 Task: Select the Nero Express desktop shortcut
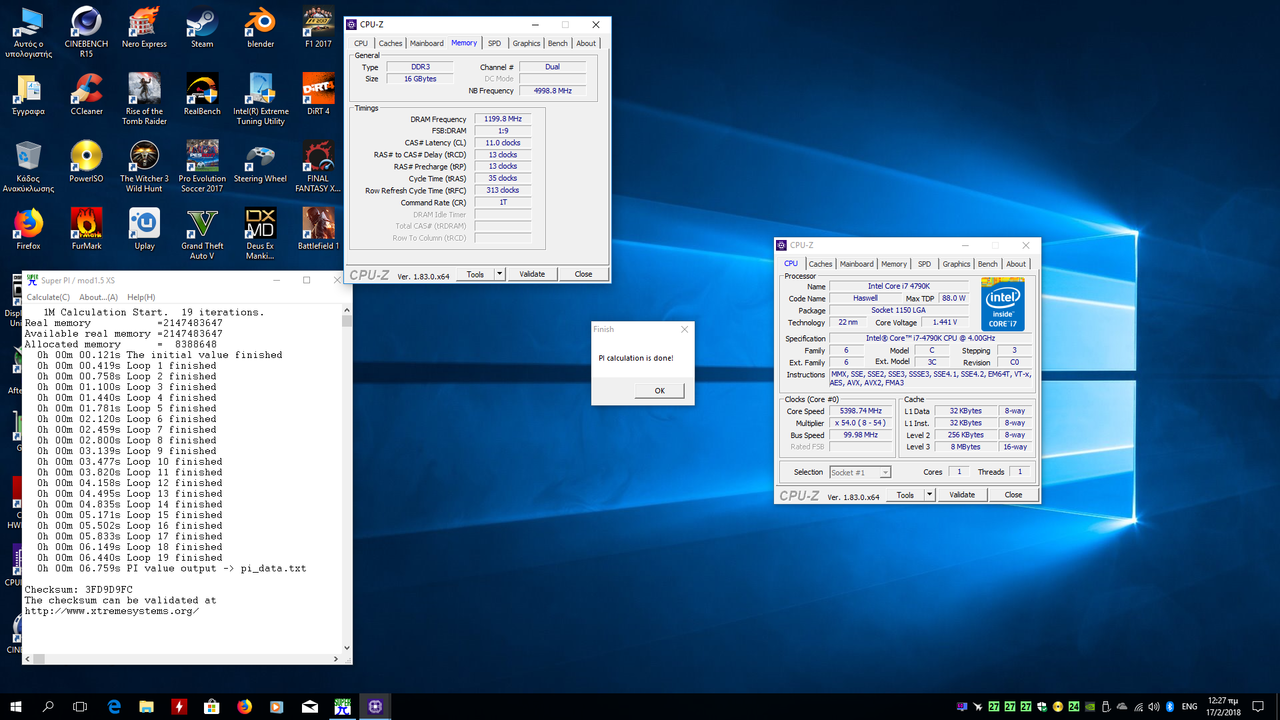pos(144,27)
